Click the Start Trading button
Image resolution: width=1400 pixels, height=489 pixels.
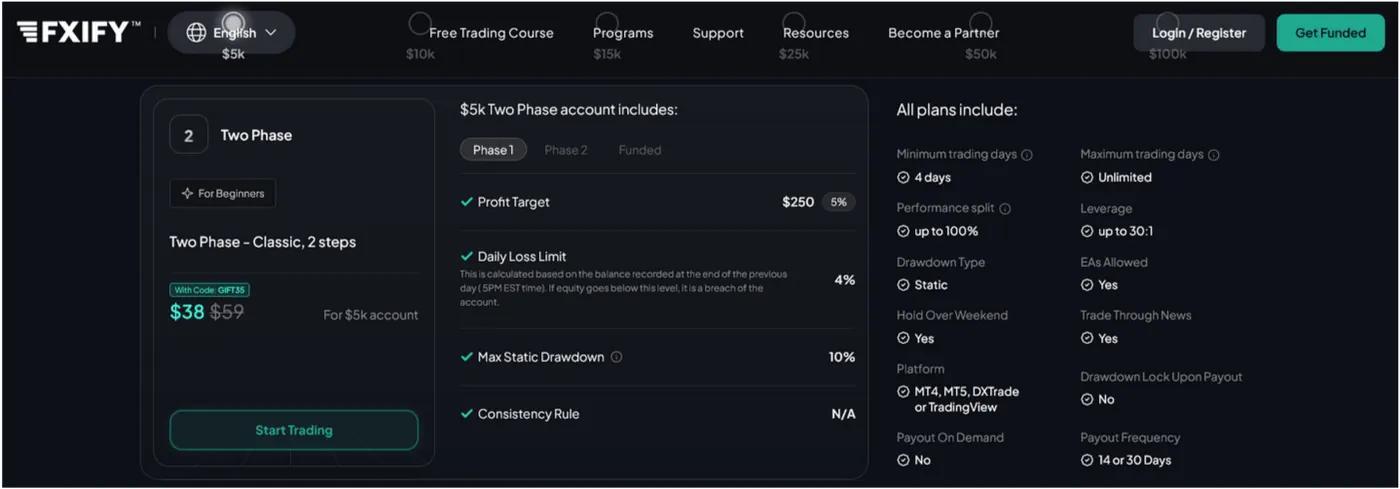294,430
